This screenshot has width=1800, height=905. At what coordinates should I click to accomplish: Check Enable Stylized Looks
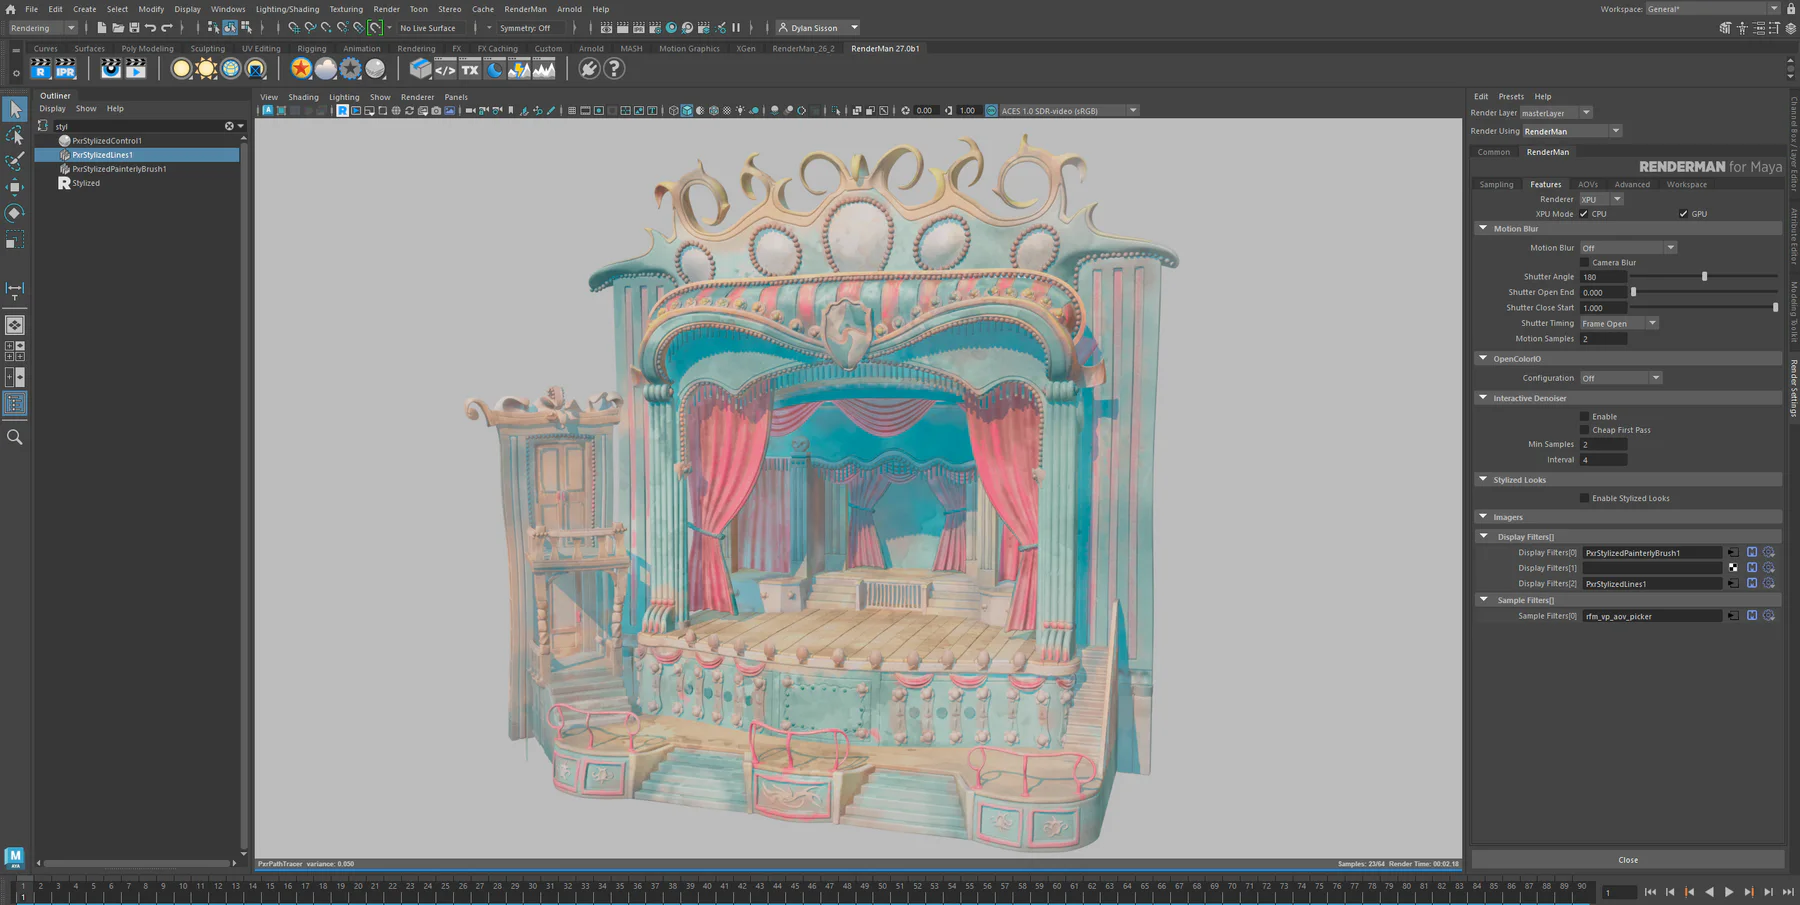pos(1584,498)
